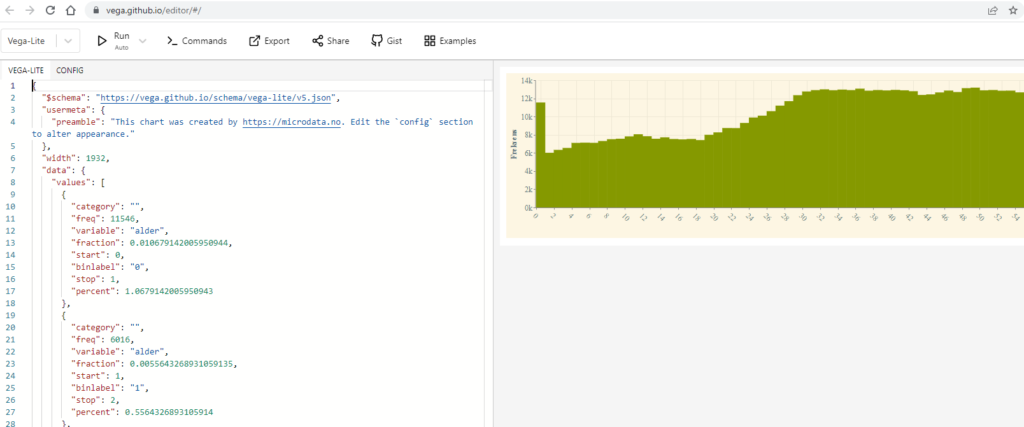Screen dimensions: 1024x427
Task: Click the first tall bar in chart
Action: click(540, 155)
